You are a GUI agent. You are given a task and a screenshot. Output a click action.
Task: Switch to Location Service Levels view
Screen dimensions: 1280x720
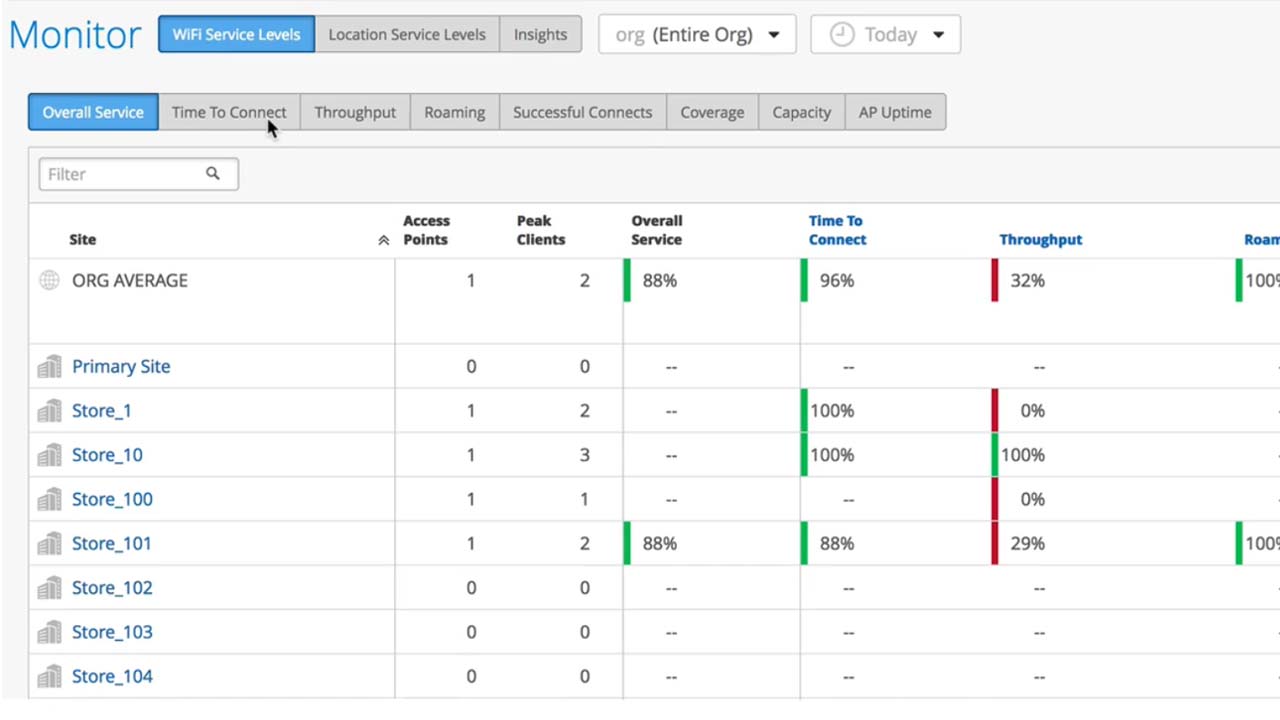[x=407, y=34]
